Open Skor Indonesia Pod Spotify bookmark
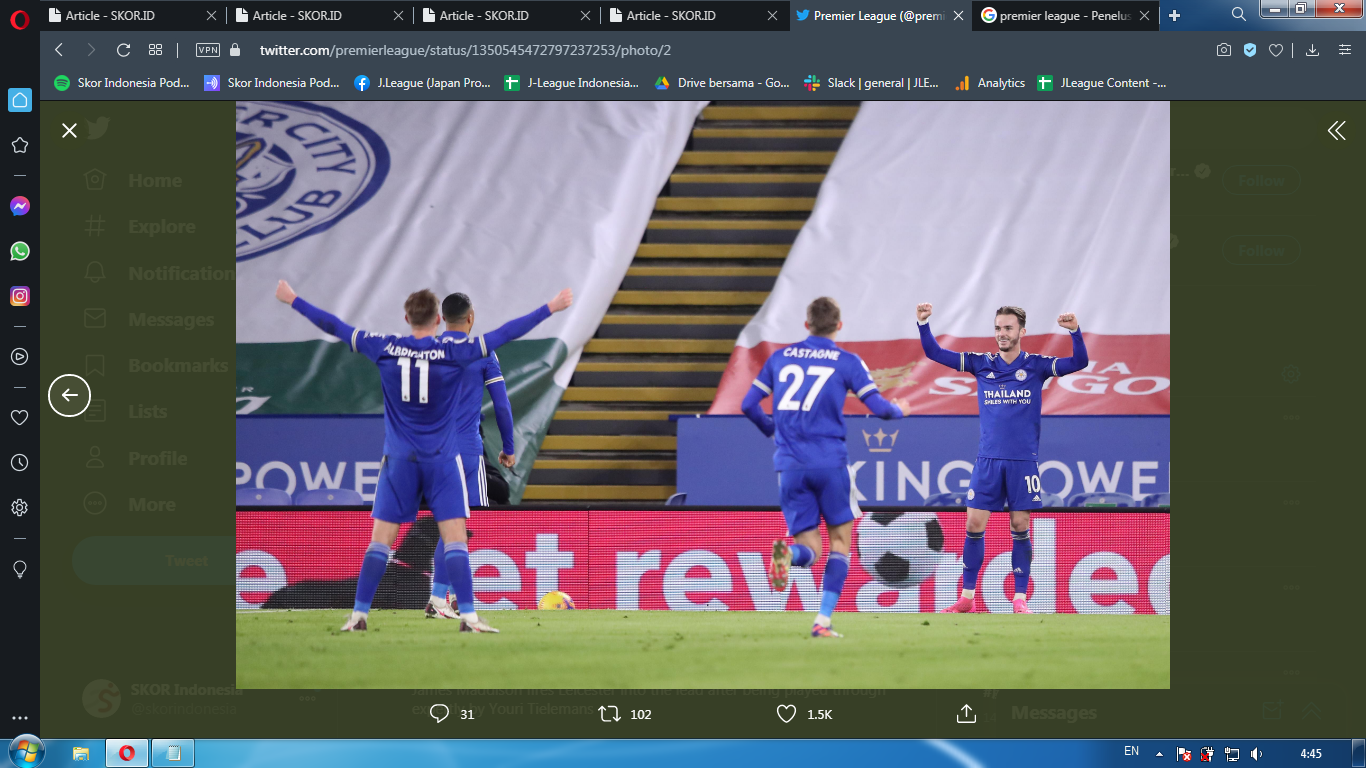Image resolution: width=1366 pixels, height=768 pixels. click(122, 83)
